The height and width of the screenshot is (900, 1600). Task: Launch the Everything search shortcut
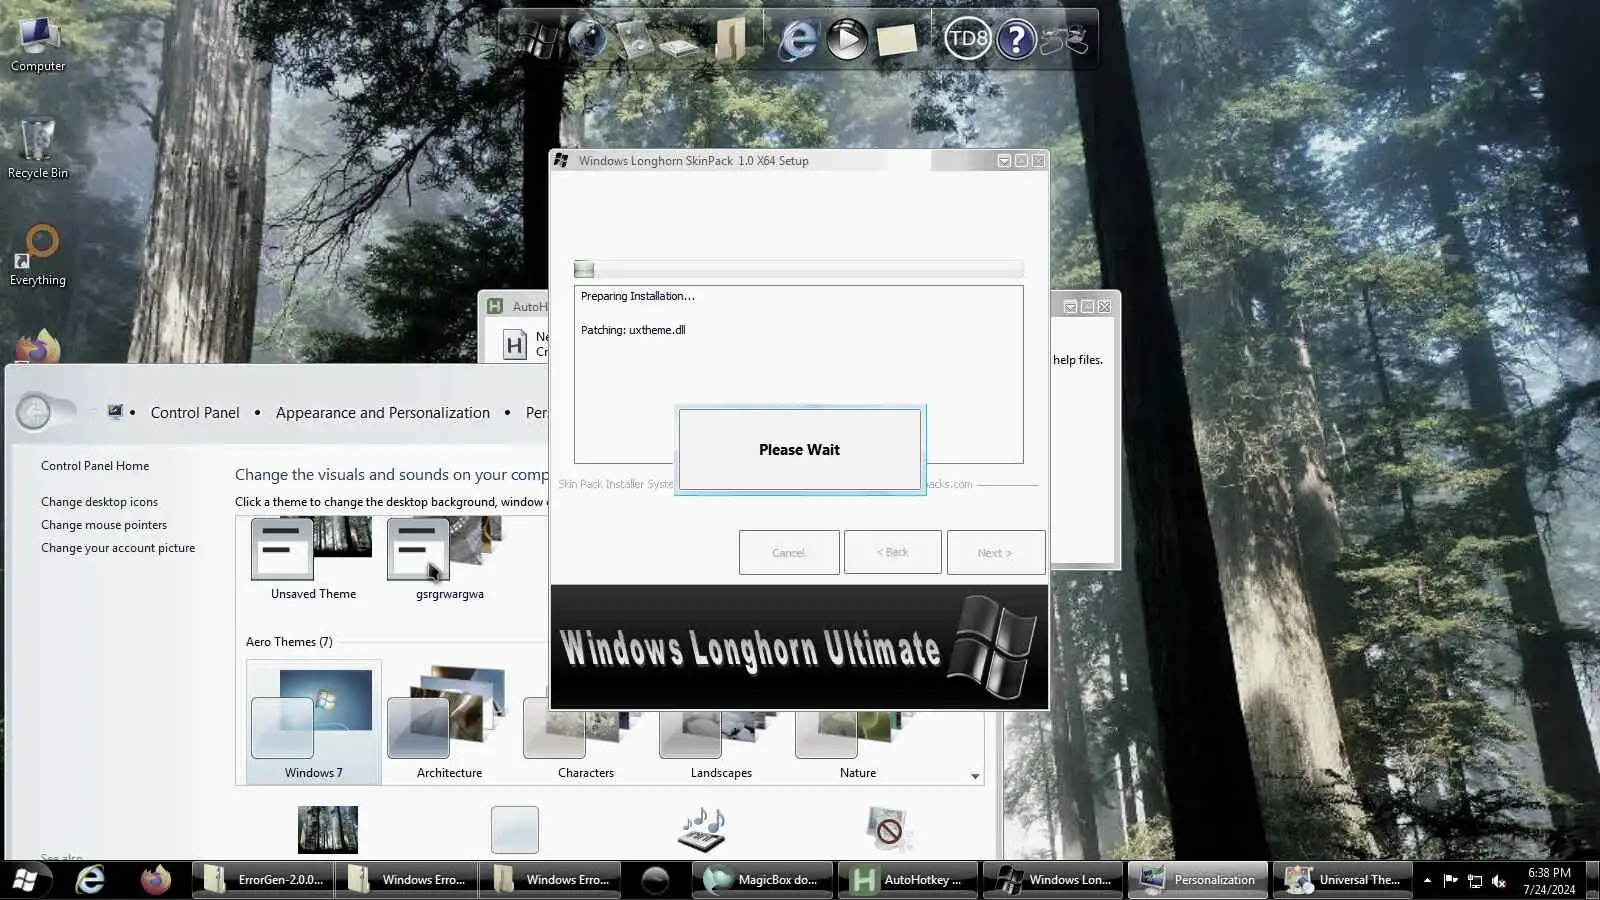coord(38,255)
